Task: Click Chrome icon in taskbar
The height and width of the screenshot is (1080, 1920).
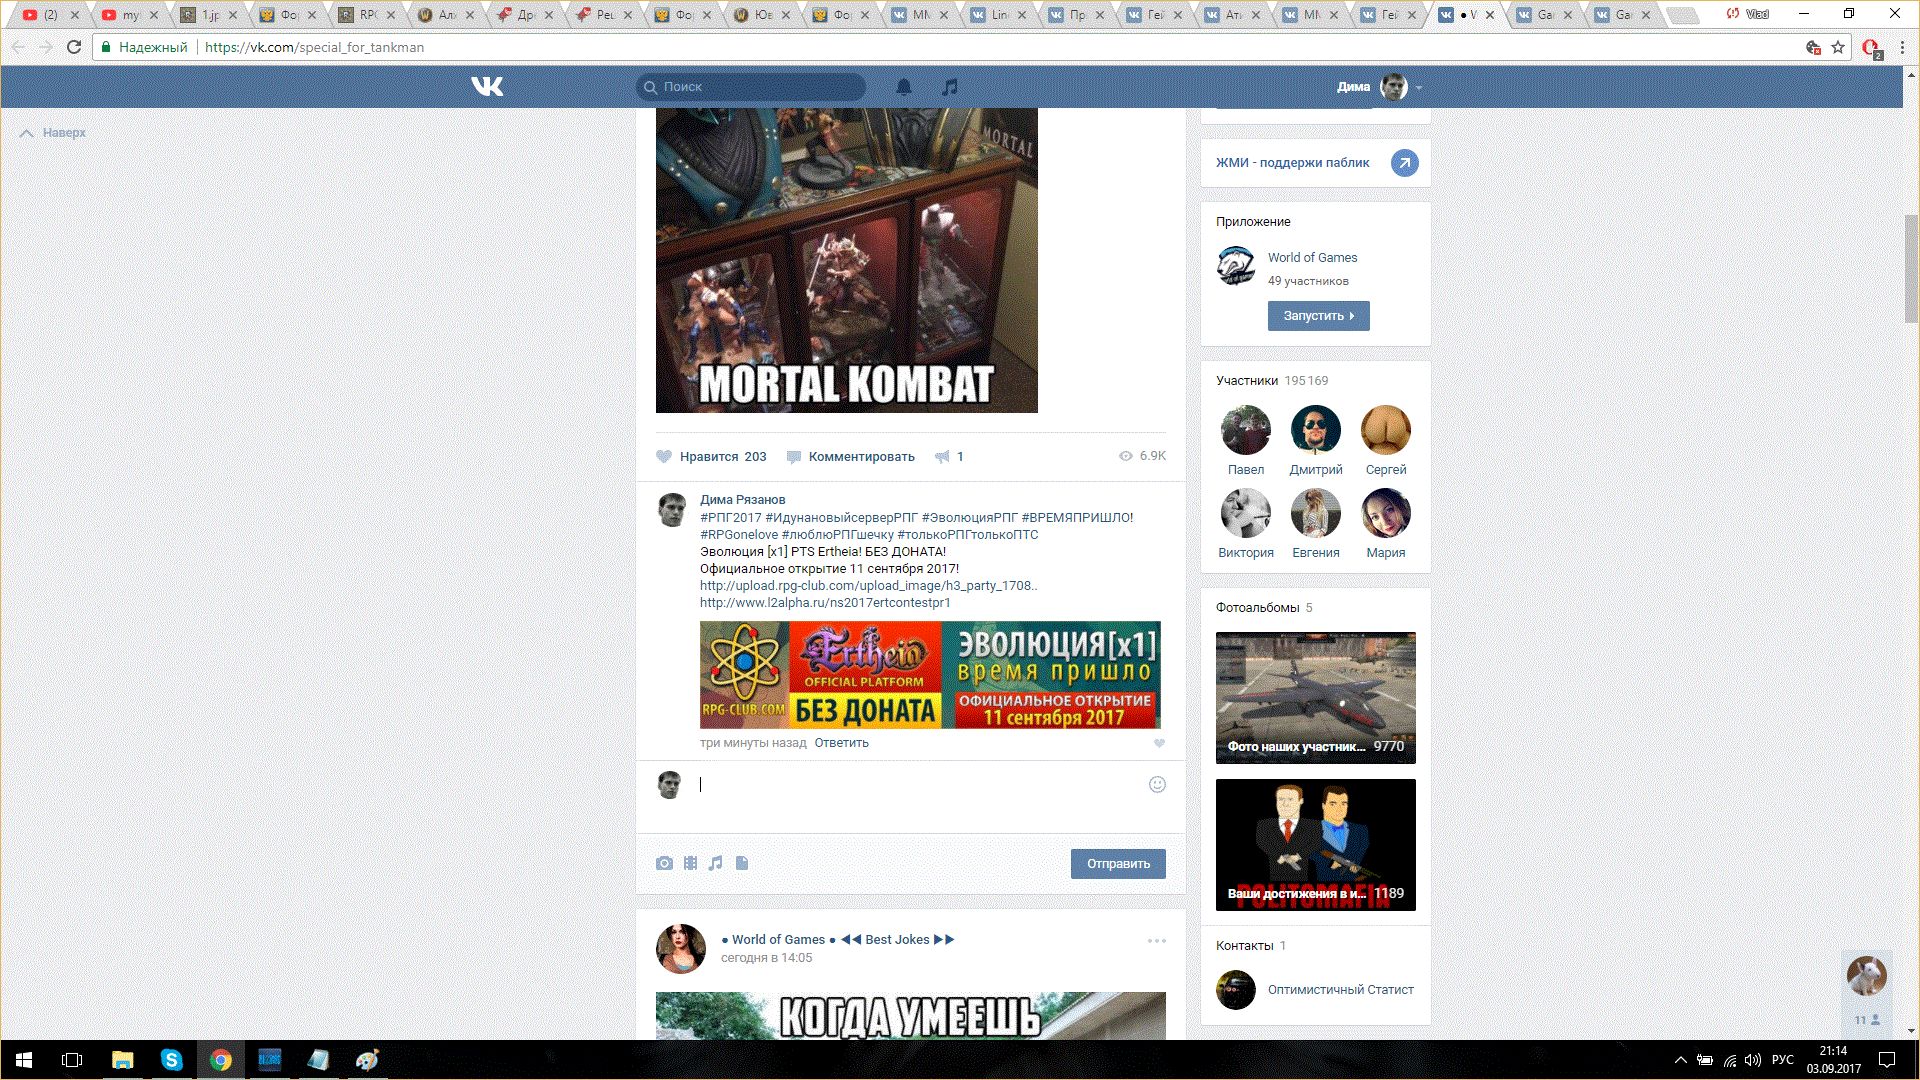Action: 220,1060
